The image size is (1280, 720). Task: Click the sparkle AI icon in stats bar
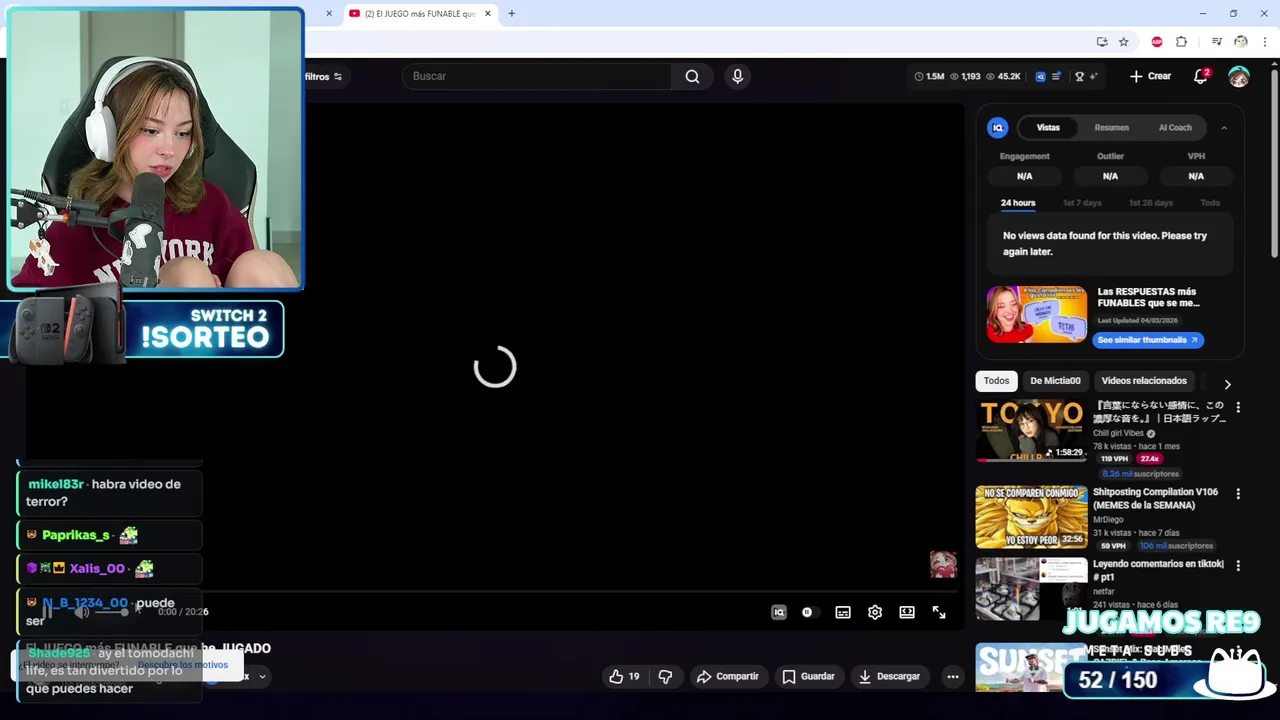point(1093,76)
